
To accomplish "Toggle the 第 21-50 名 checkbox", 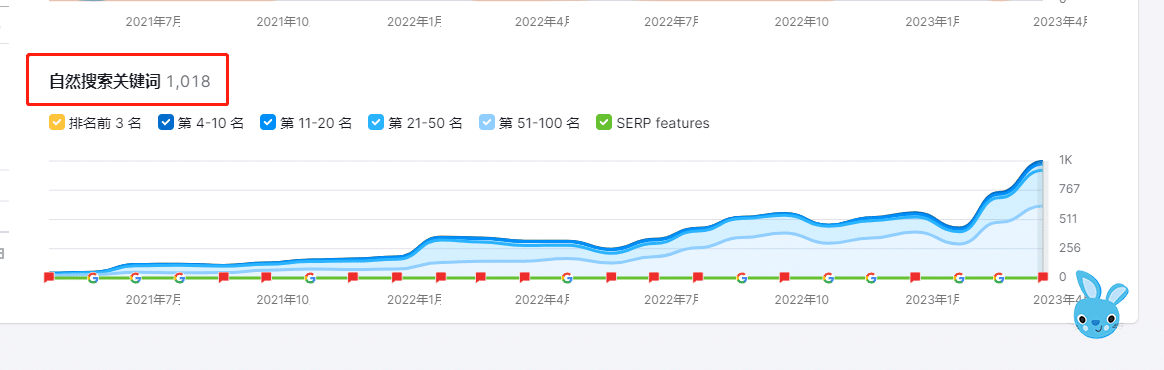I will 376,123.
